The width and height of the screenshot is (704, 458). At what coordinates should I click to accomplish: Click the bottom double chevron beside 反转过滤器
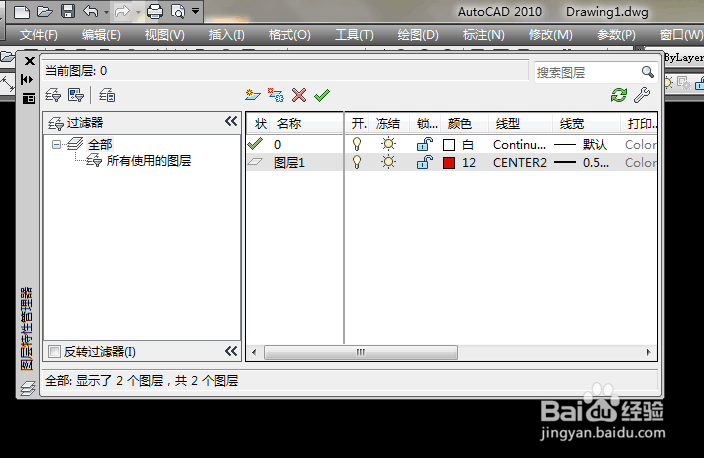coord(231,351)
